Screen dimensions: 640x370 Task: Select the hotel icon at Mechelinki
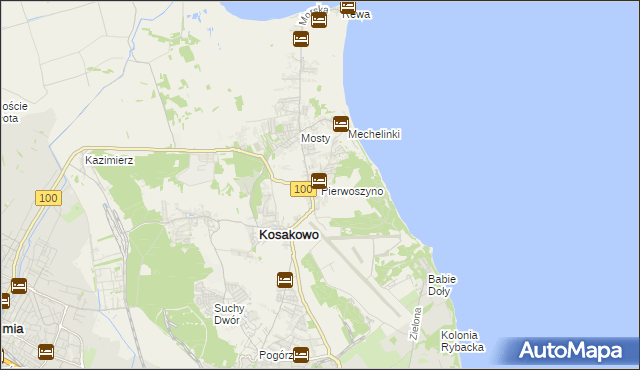click(341, 124)
